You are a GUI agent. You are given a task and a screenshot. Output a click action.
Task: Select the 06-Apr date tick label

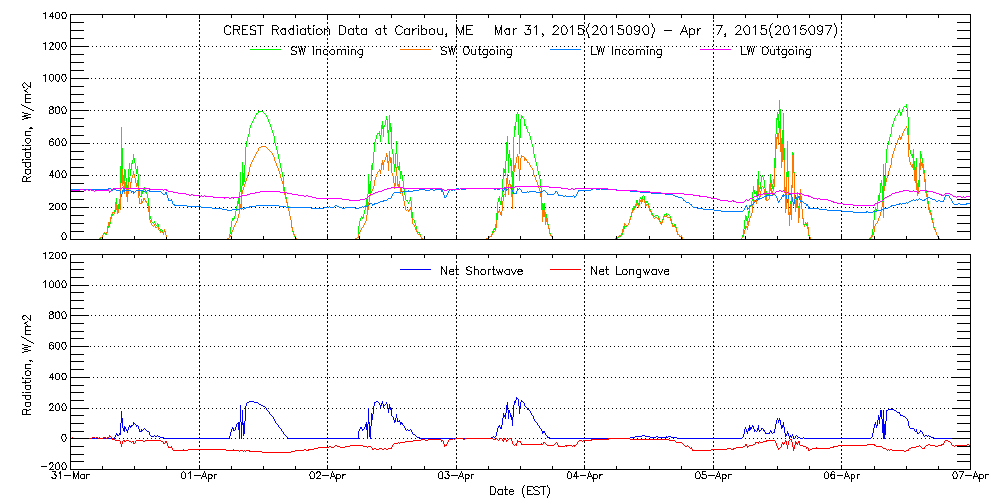click(842, 478)
